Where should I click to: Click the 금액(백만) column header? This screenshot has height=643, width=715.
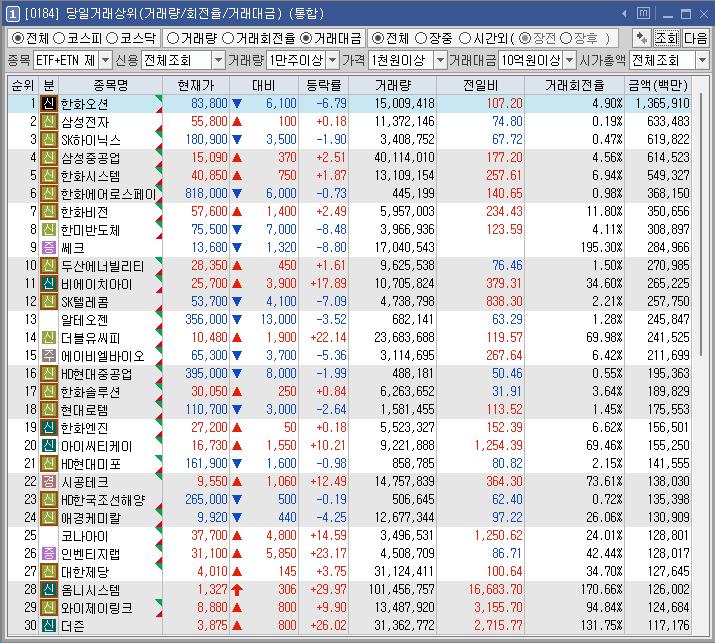[658, 85]
